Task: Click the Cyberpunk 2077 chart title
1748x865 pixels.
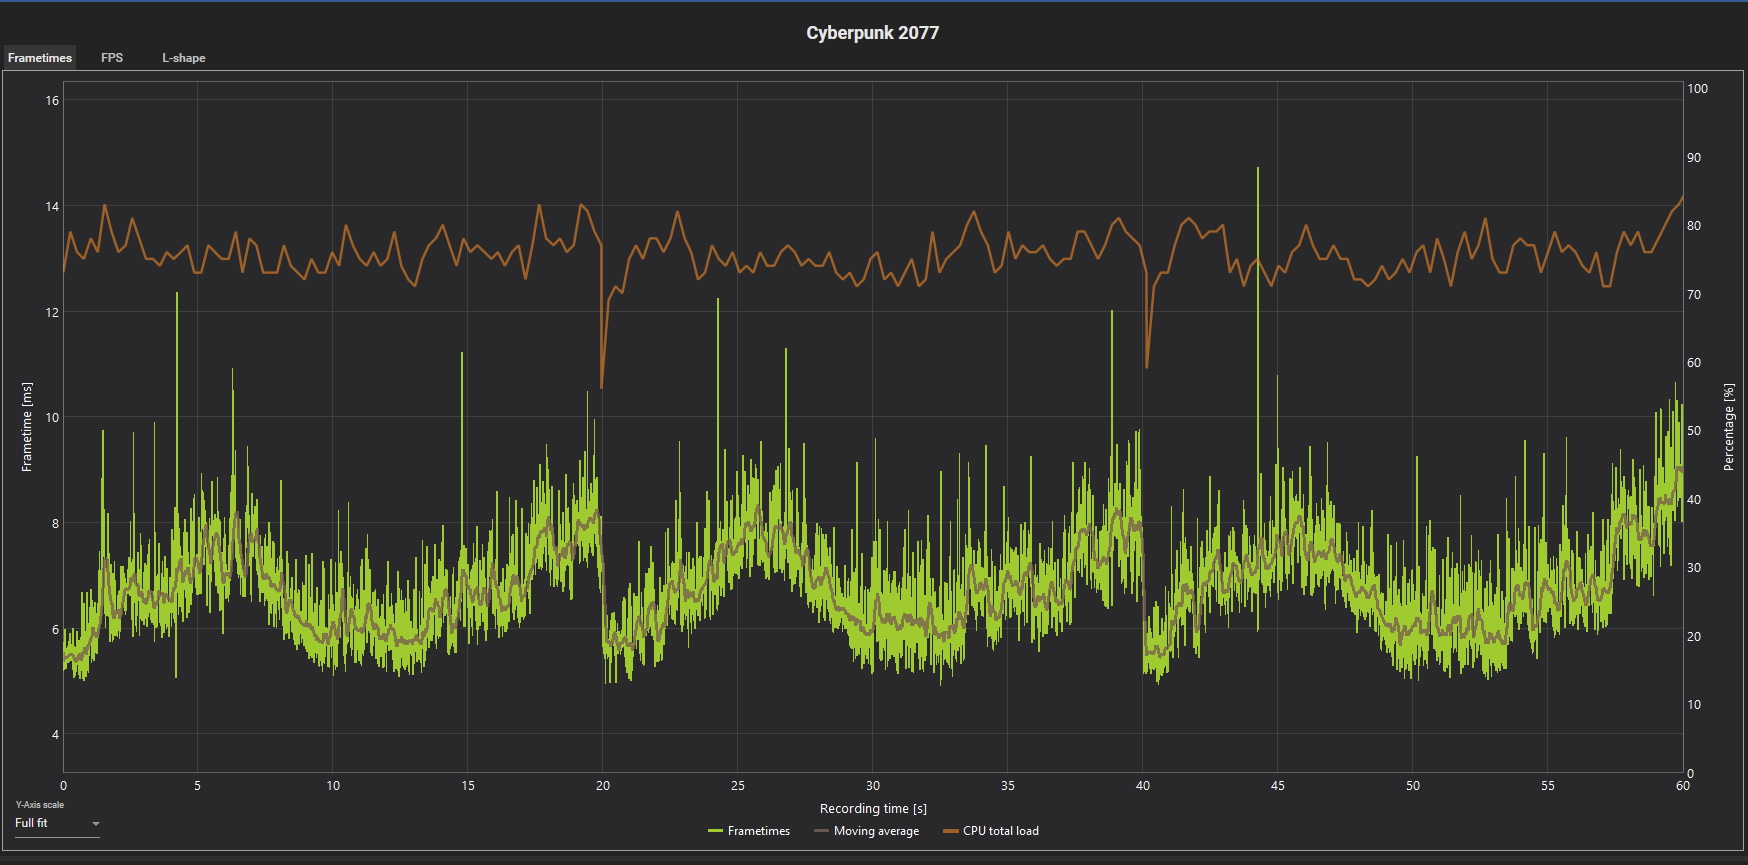Action: click(873, 33)
